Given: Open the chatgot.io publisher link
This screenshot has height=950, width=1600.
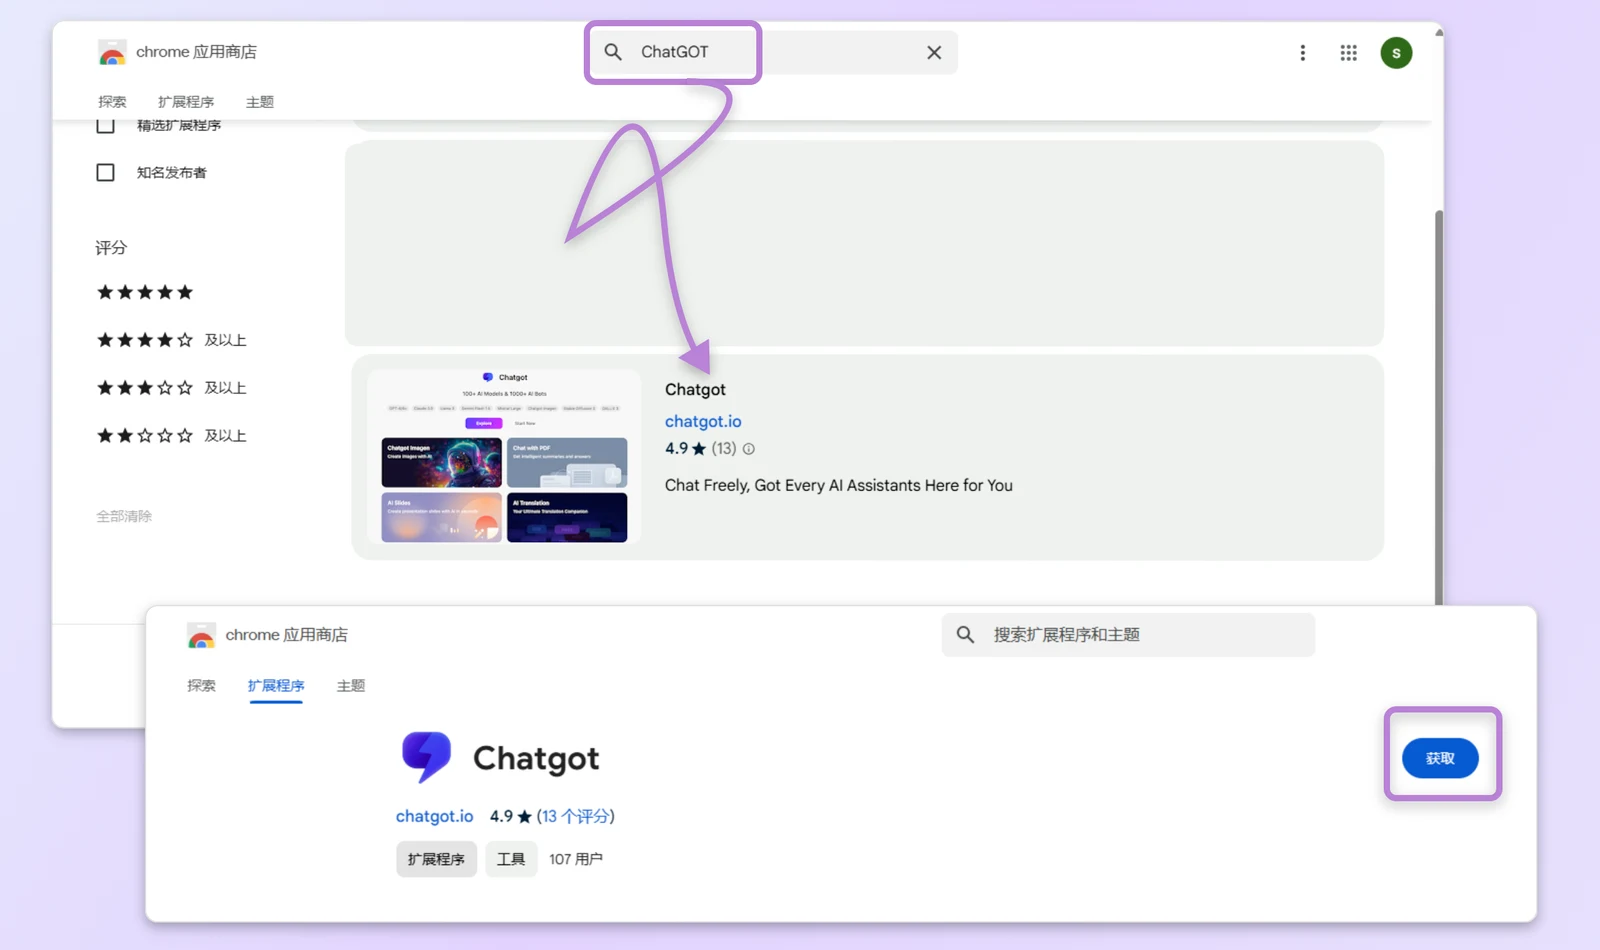Looking at the screenshot, I should [x=703, y=421].
